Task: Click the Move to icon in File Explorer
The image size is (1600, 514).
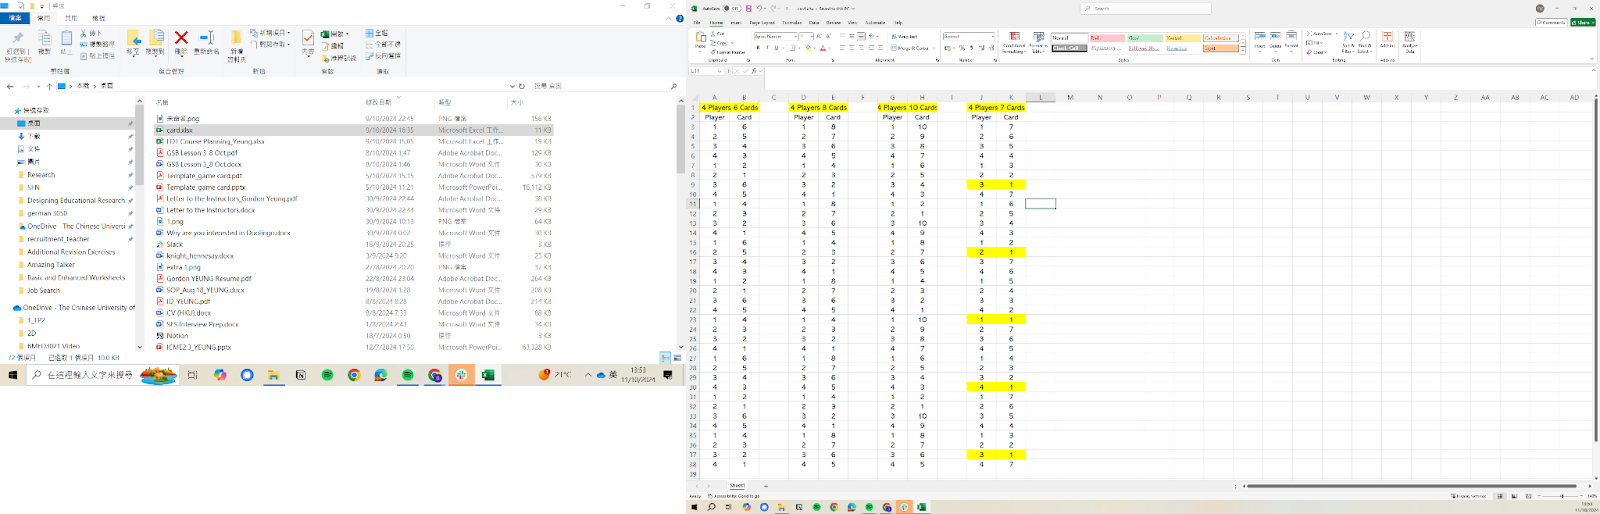Action: (x=134, y=38)
